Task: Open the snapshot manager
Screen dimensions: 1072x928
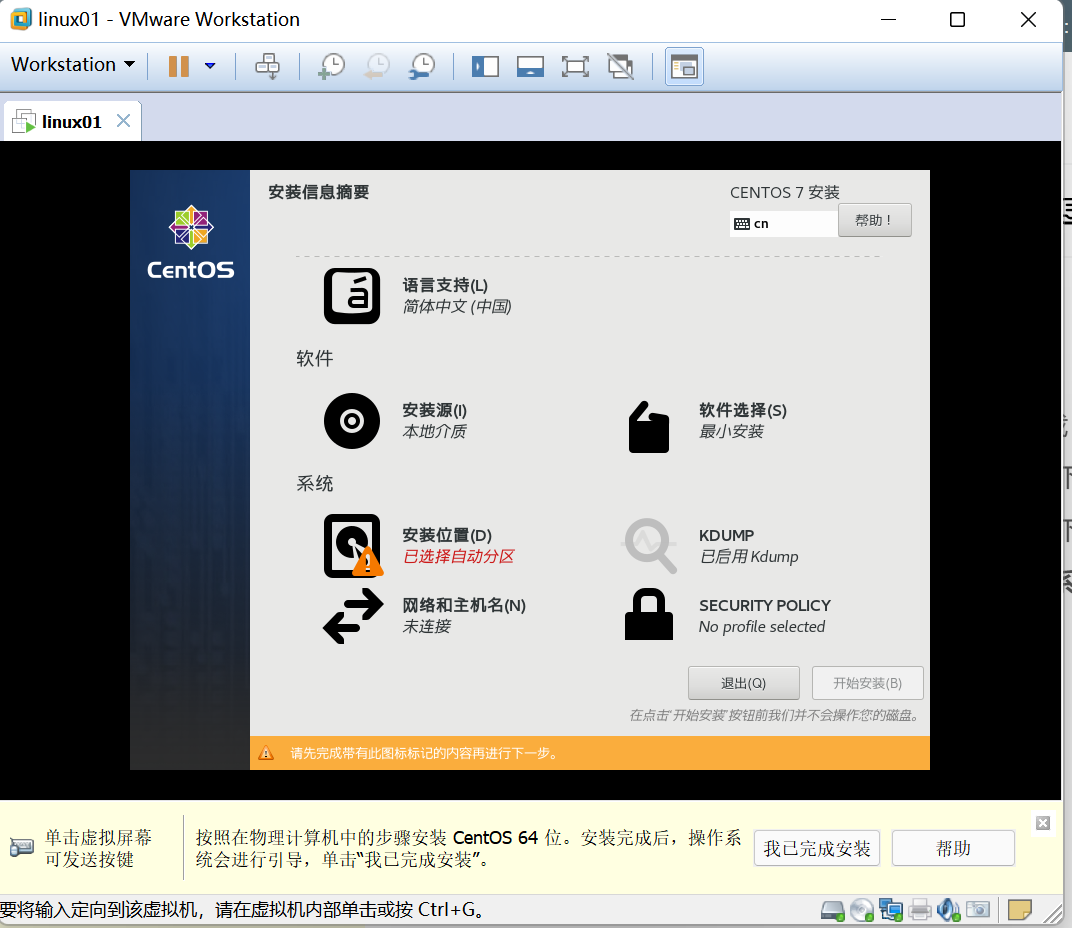Action: pyautogui.click(x=422, y=66)
